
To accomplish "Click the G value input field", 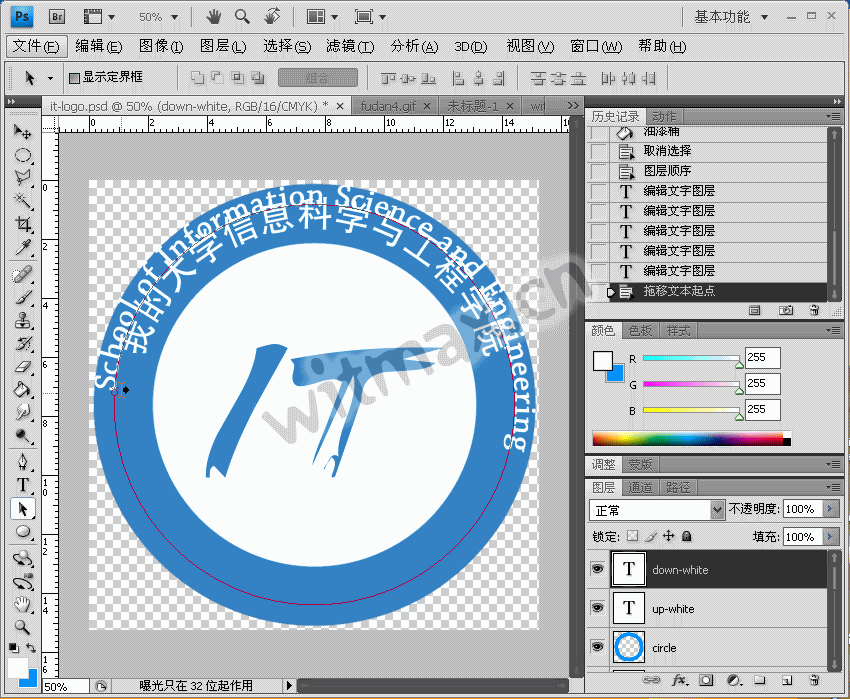I will click(762, 383).
